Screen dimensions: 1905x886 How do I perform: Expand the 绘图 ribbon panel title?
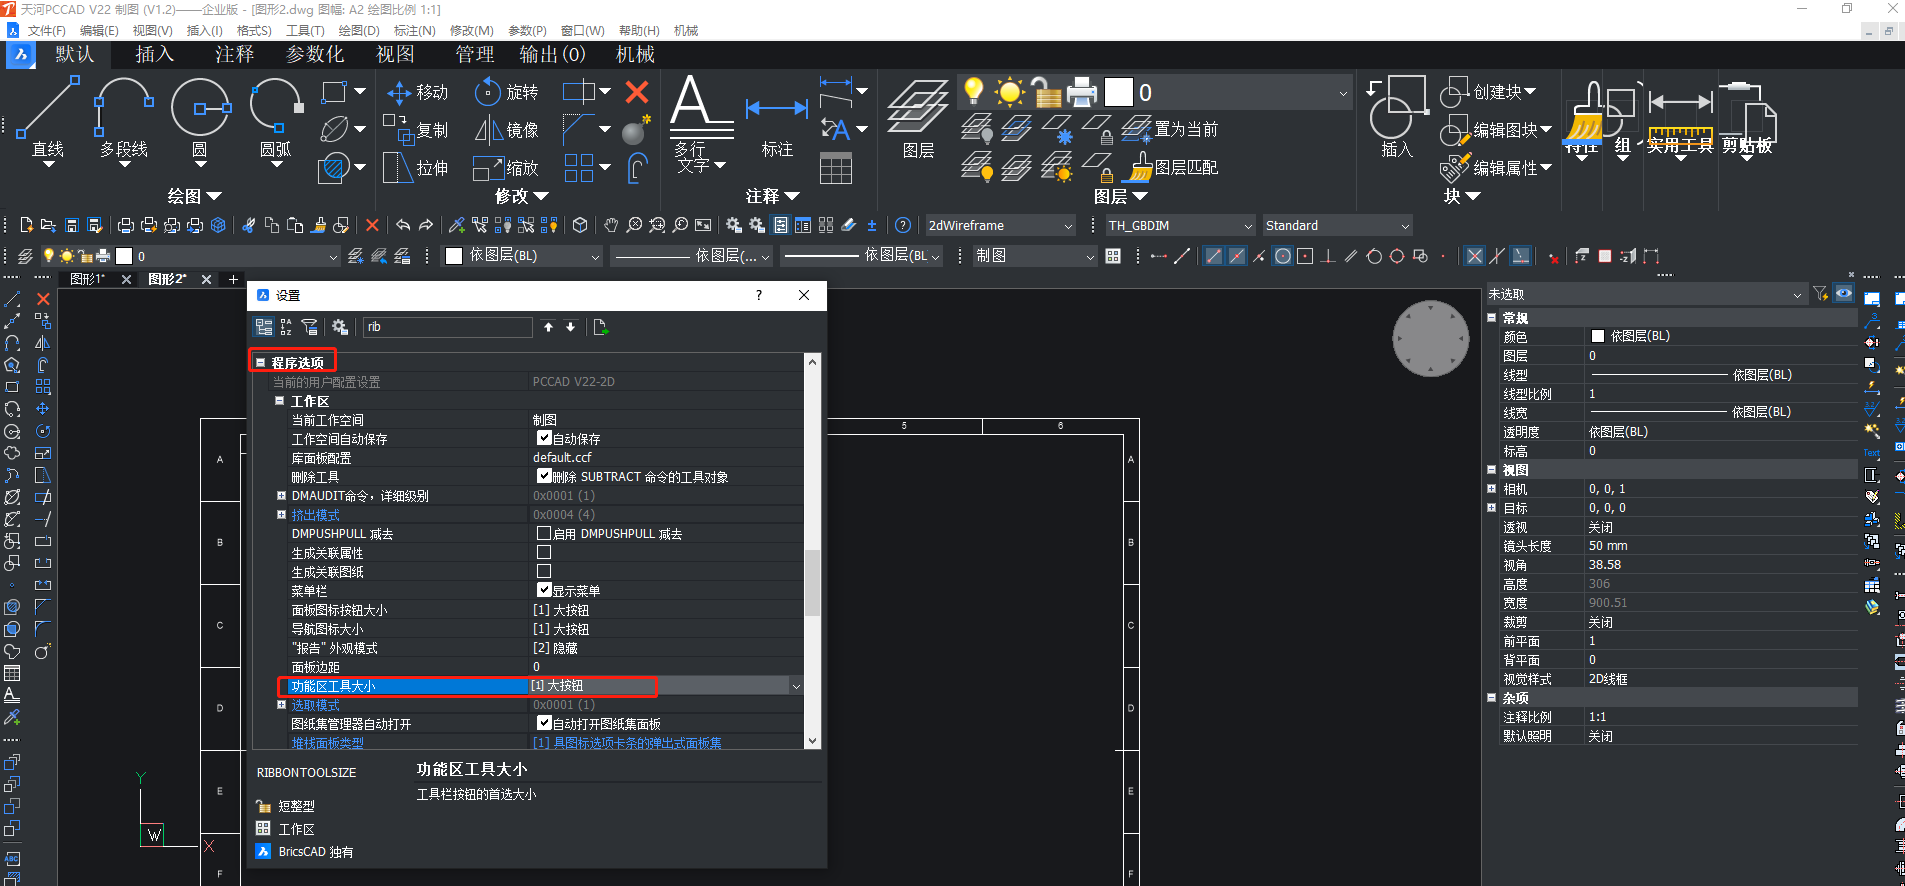(x=194, y=196)
